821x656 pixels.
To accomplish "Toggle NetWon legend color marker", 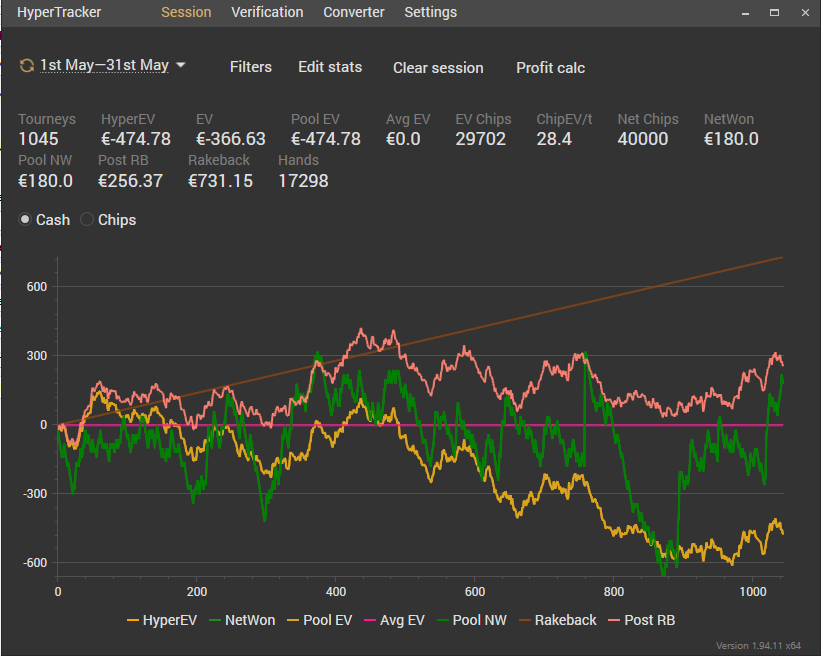I will [x=215, y=620].
